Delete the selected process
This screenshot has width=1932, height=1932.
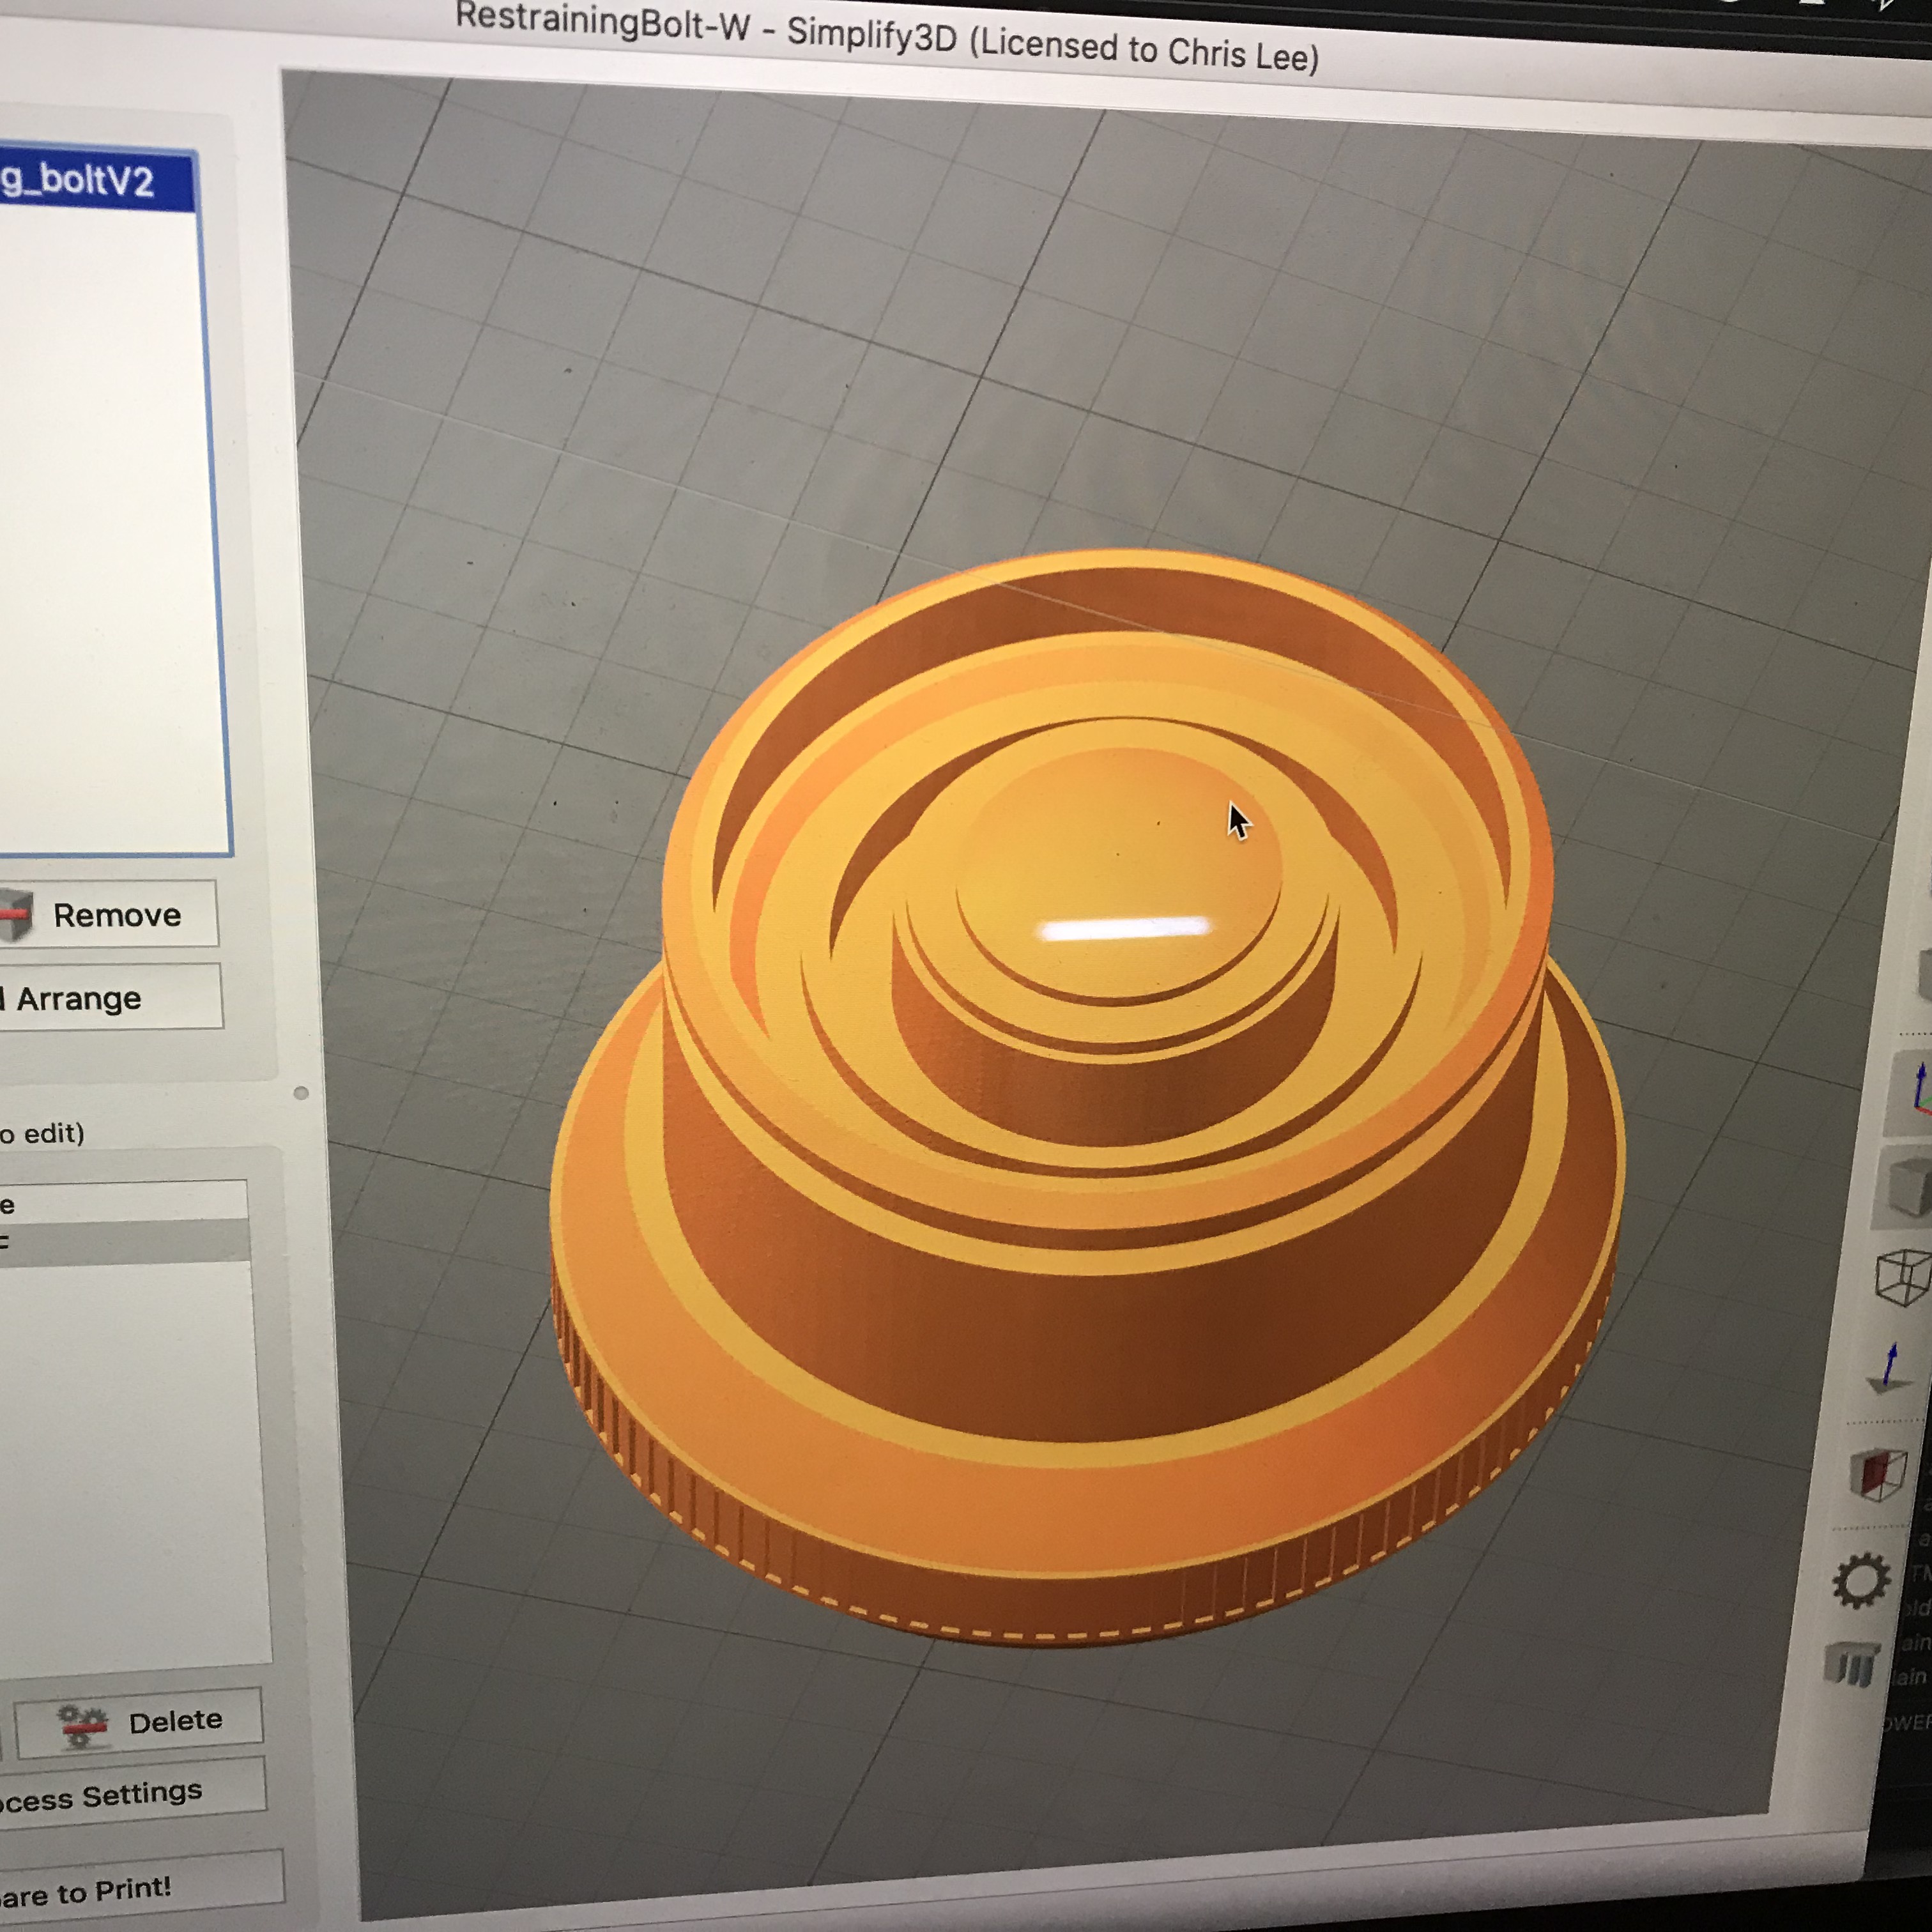point(139,1723)
